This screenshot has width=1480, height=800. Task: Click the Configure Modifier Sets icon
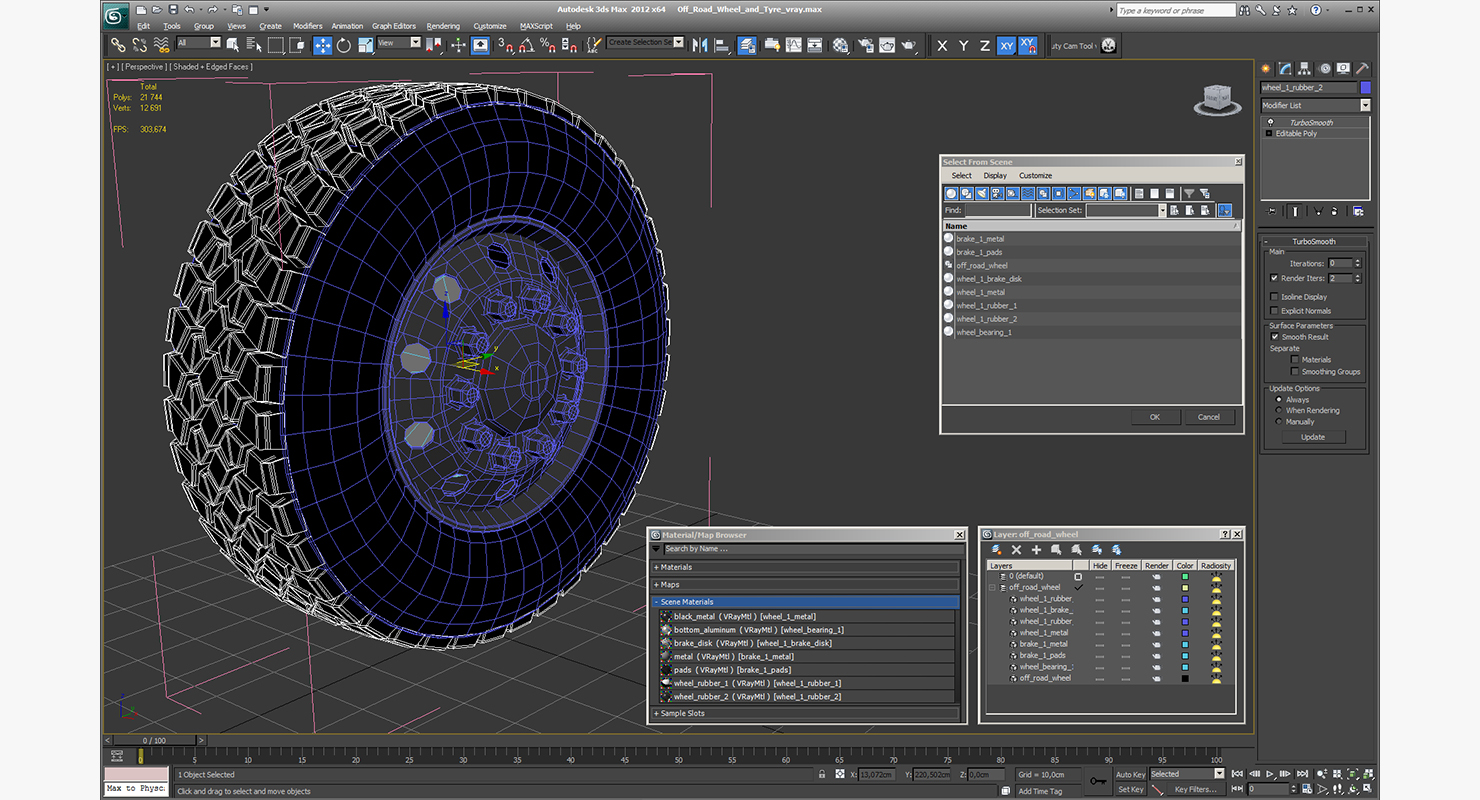click(1358, 211)
